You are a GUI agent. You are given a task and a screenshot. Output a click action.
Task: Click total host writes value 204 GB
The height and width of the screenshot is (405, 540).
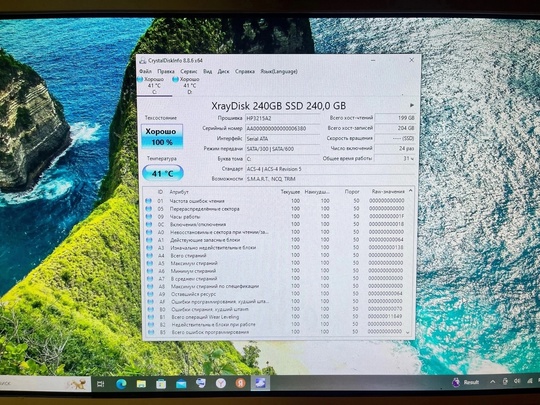395,128
